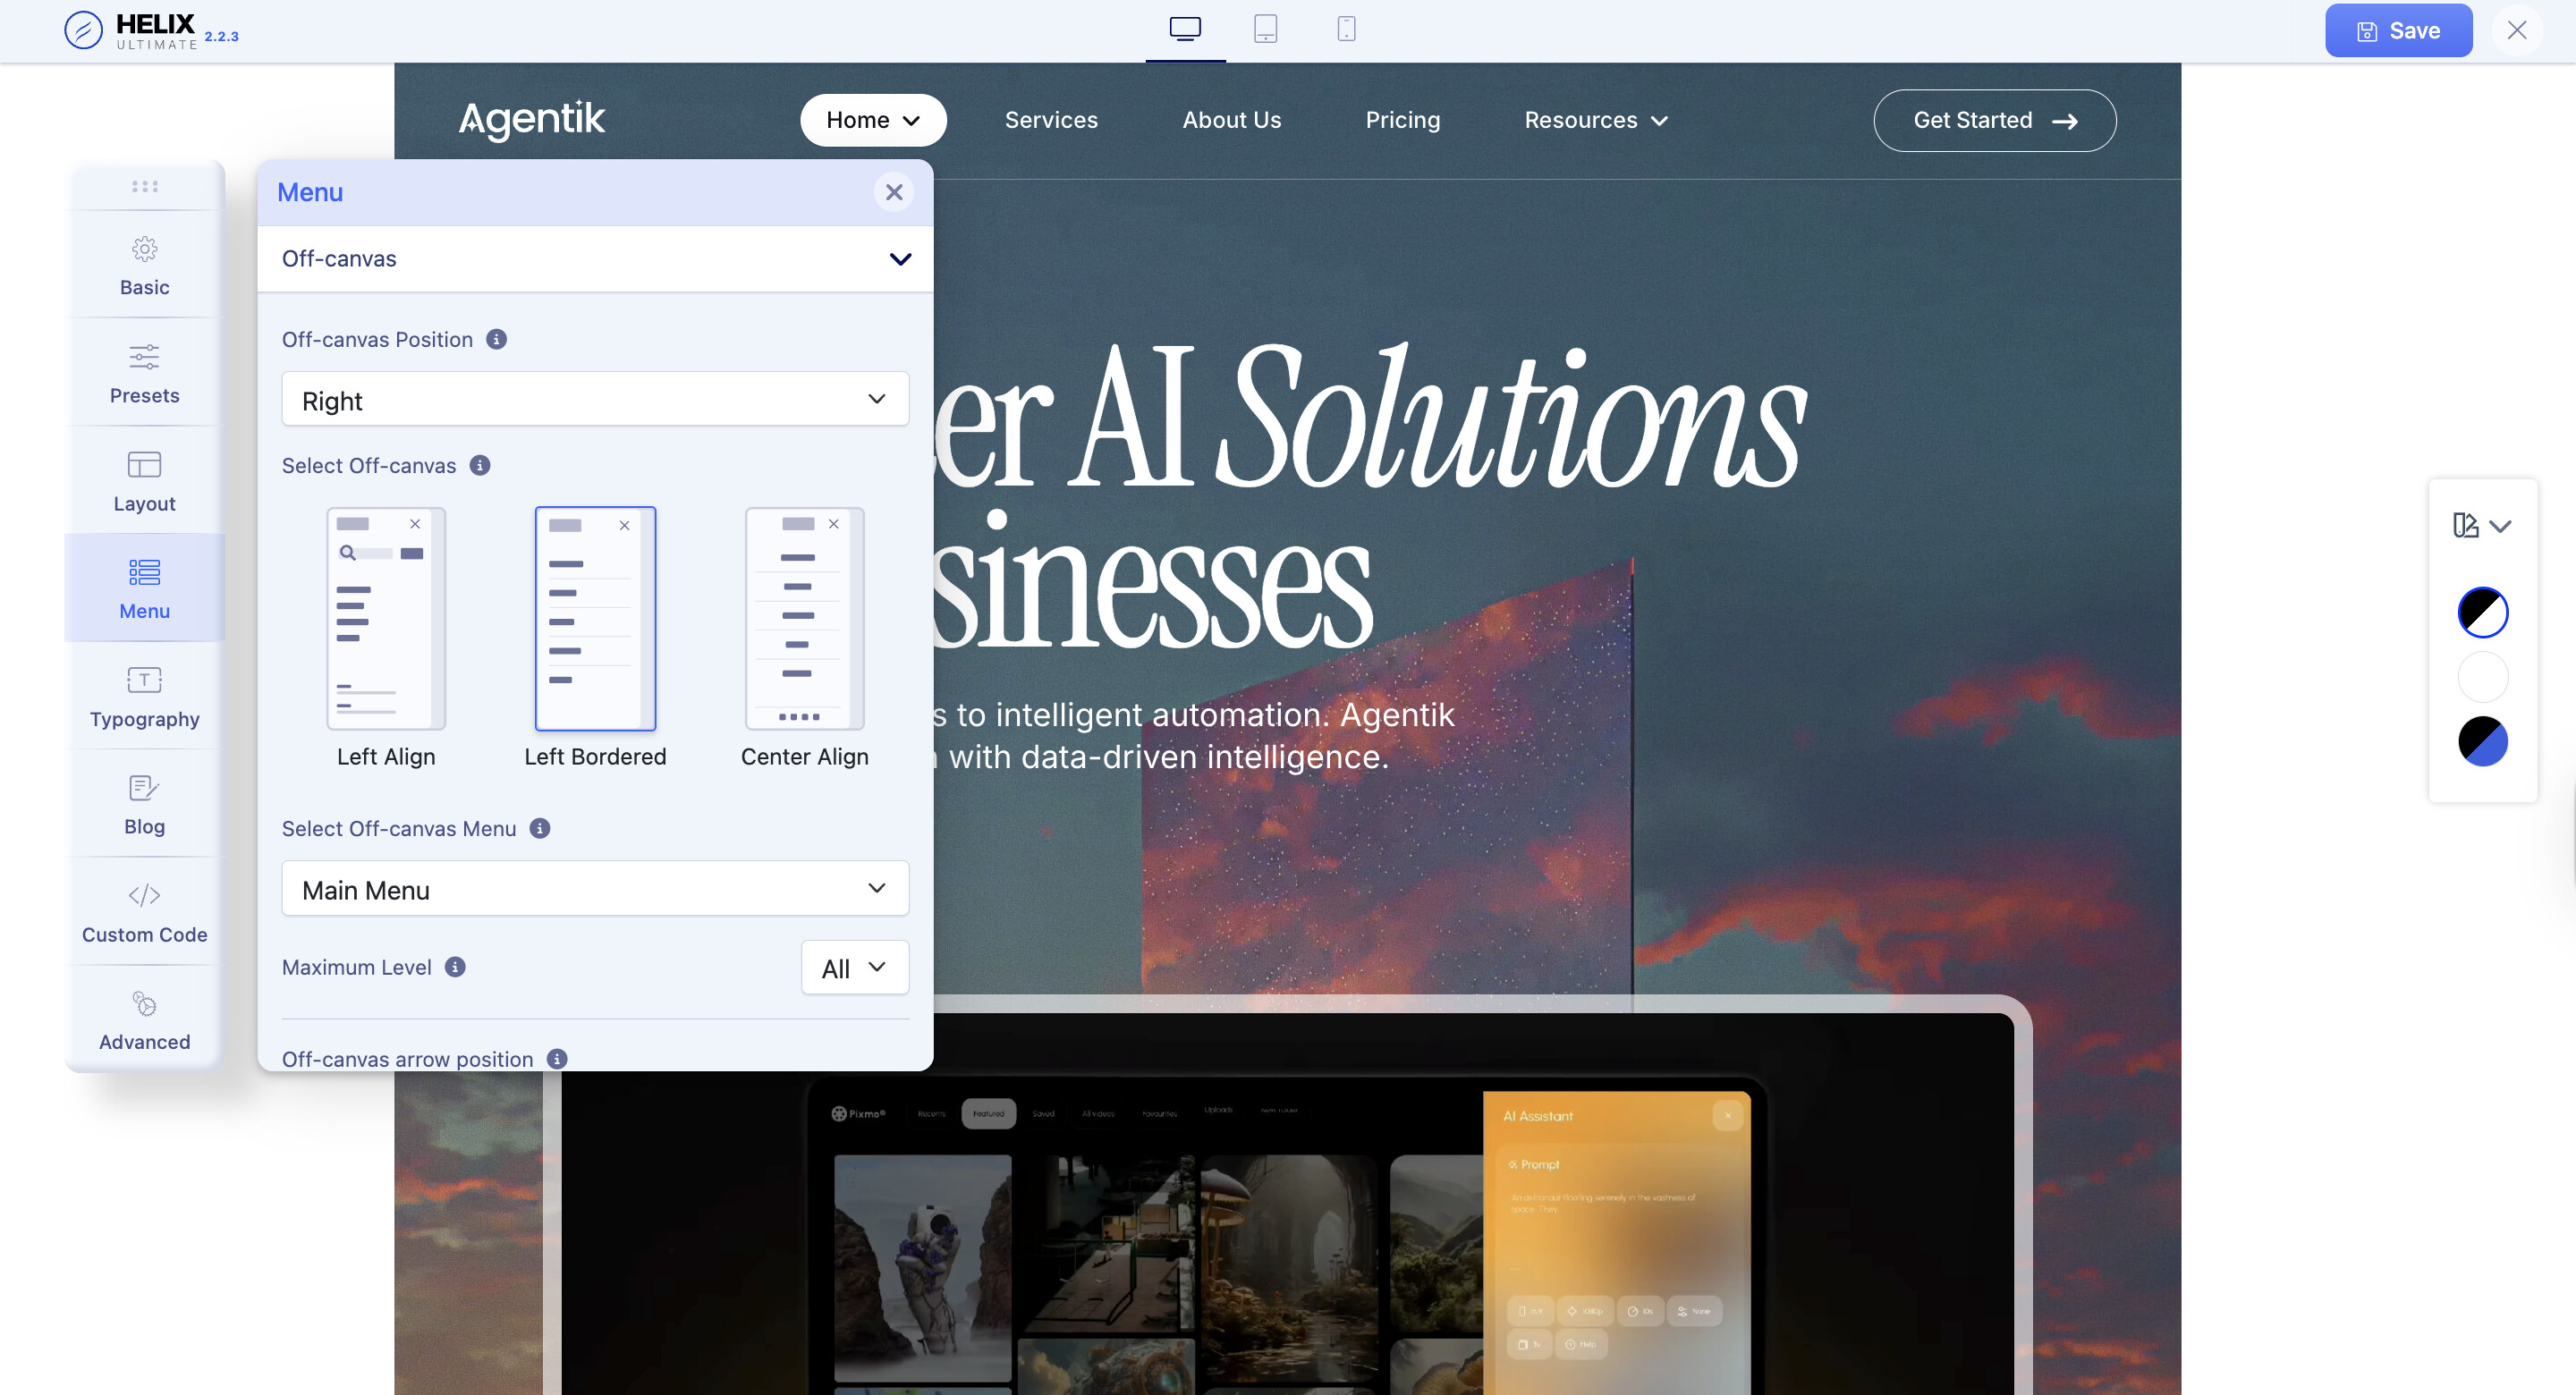This screenshot has height=1395, width=2576.
Task: Choose Center Align off-canvas style
Action: [804, 619]
